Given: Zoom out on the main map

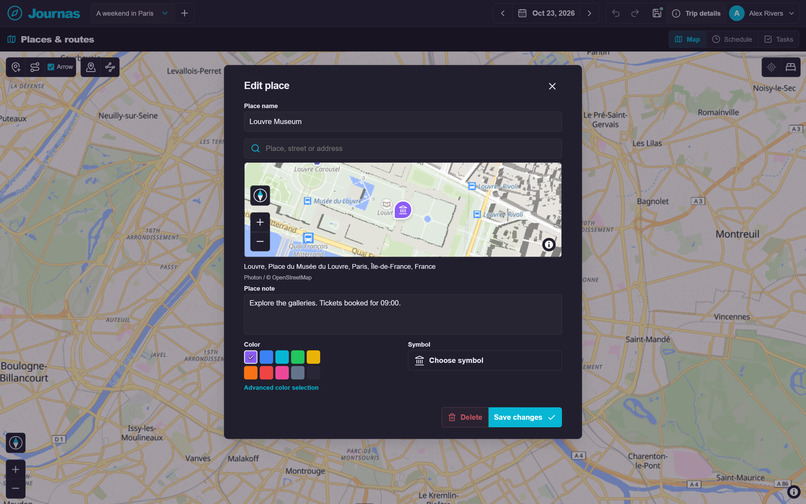Looking at the screenshot, I should [x=15, y=488].
